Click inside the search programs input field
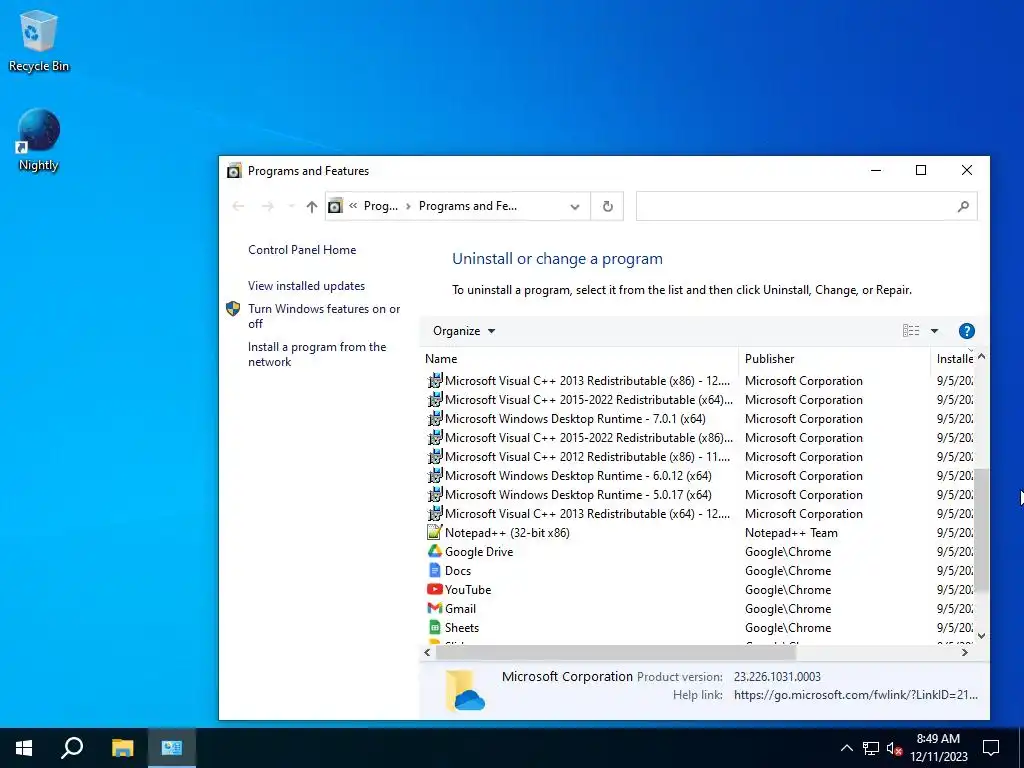 click(797, 206)
